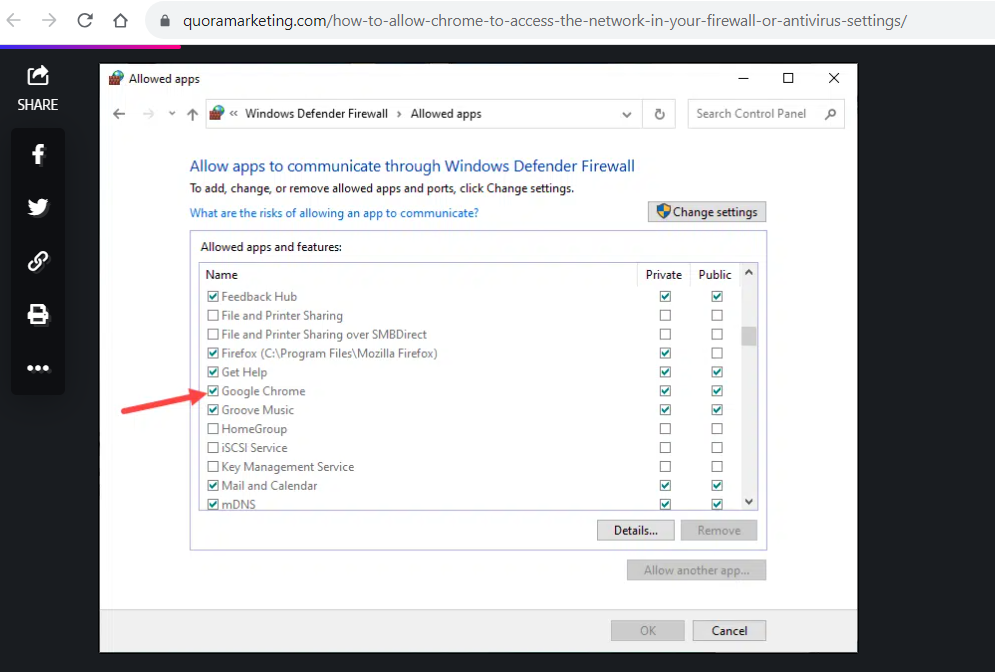995x672 pixels.
Task: Toggle Groove Music Private checkbox
Action: tap(665, 410)
